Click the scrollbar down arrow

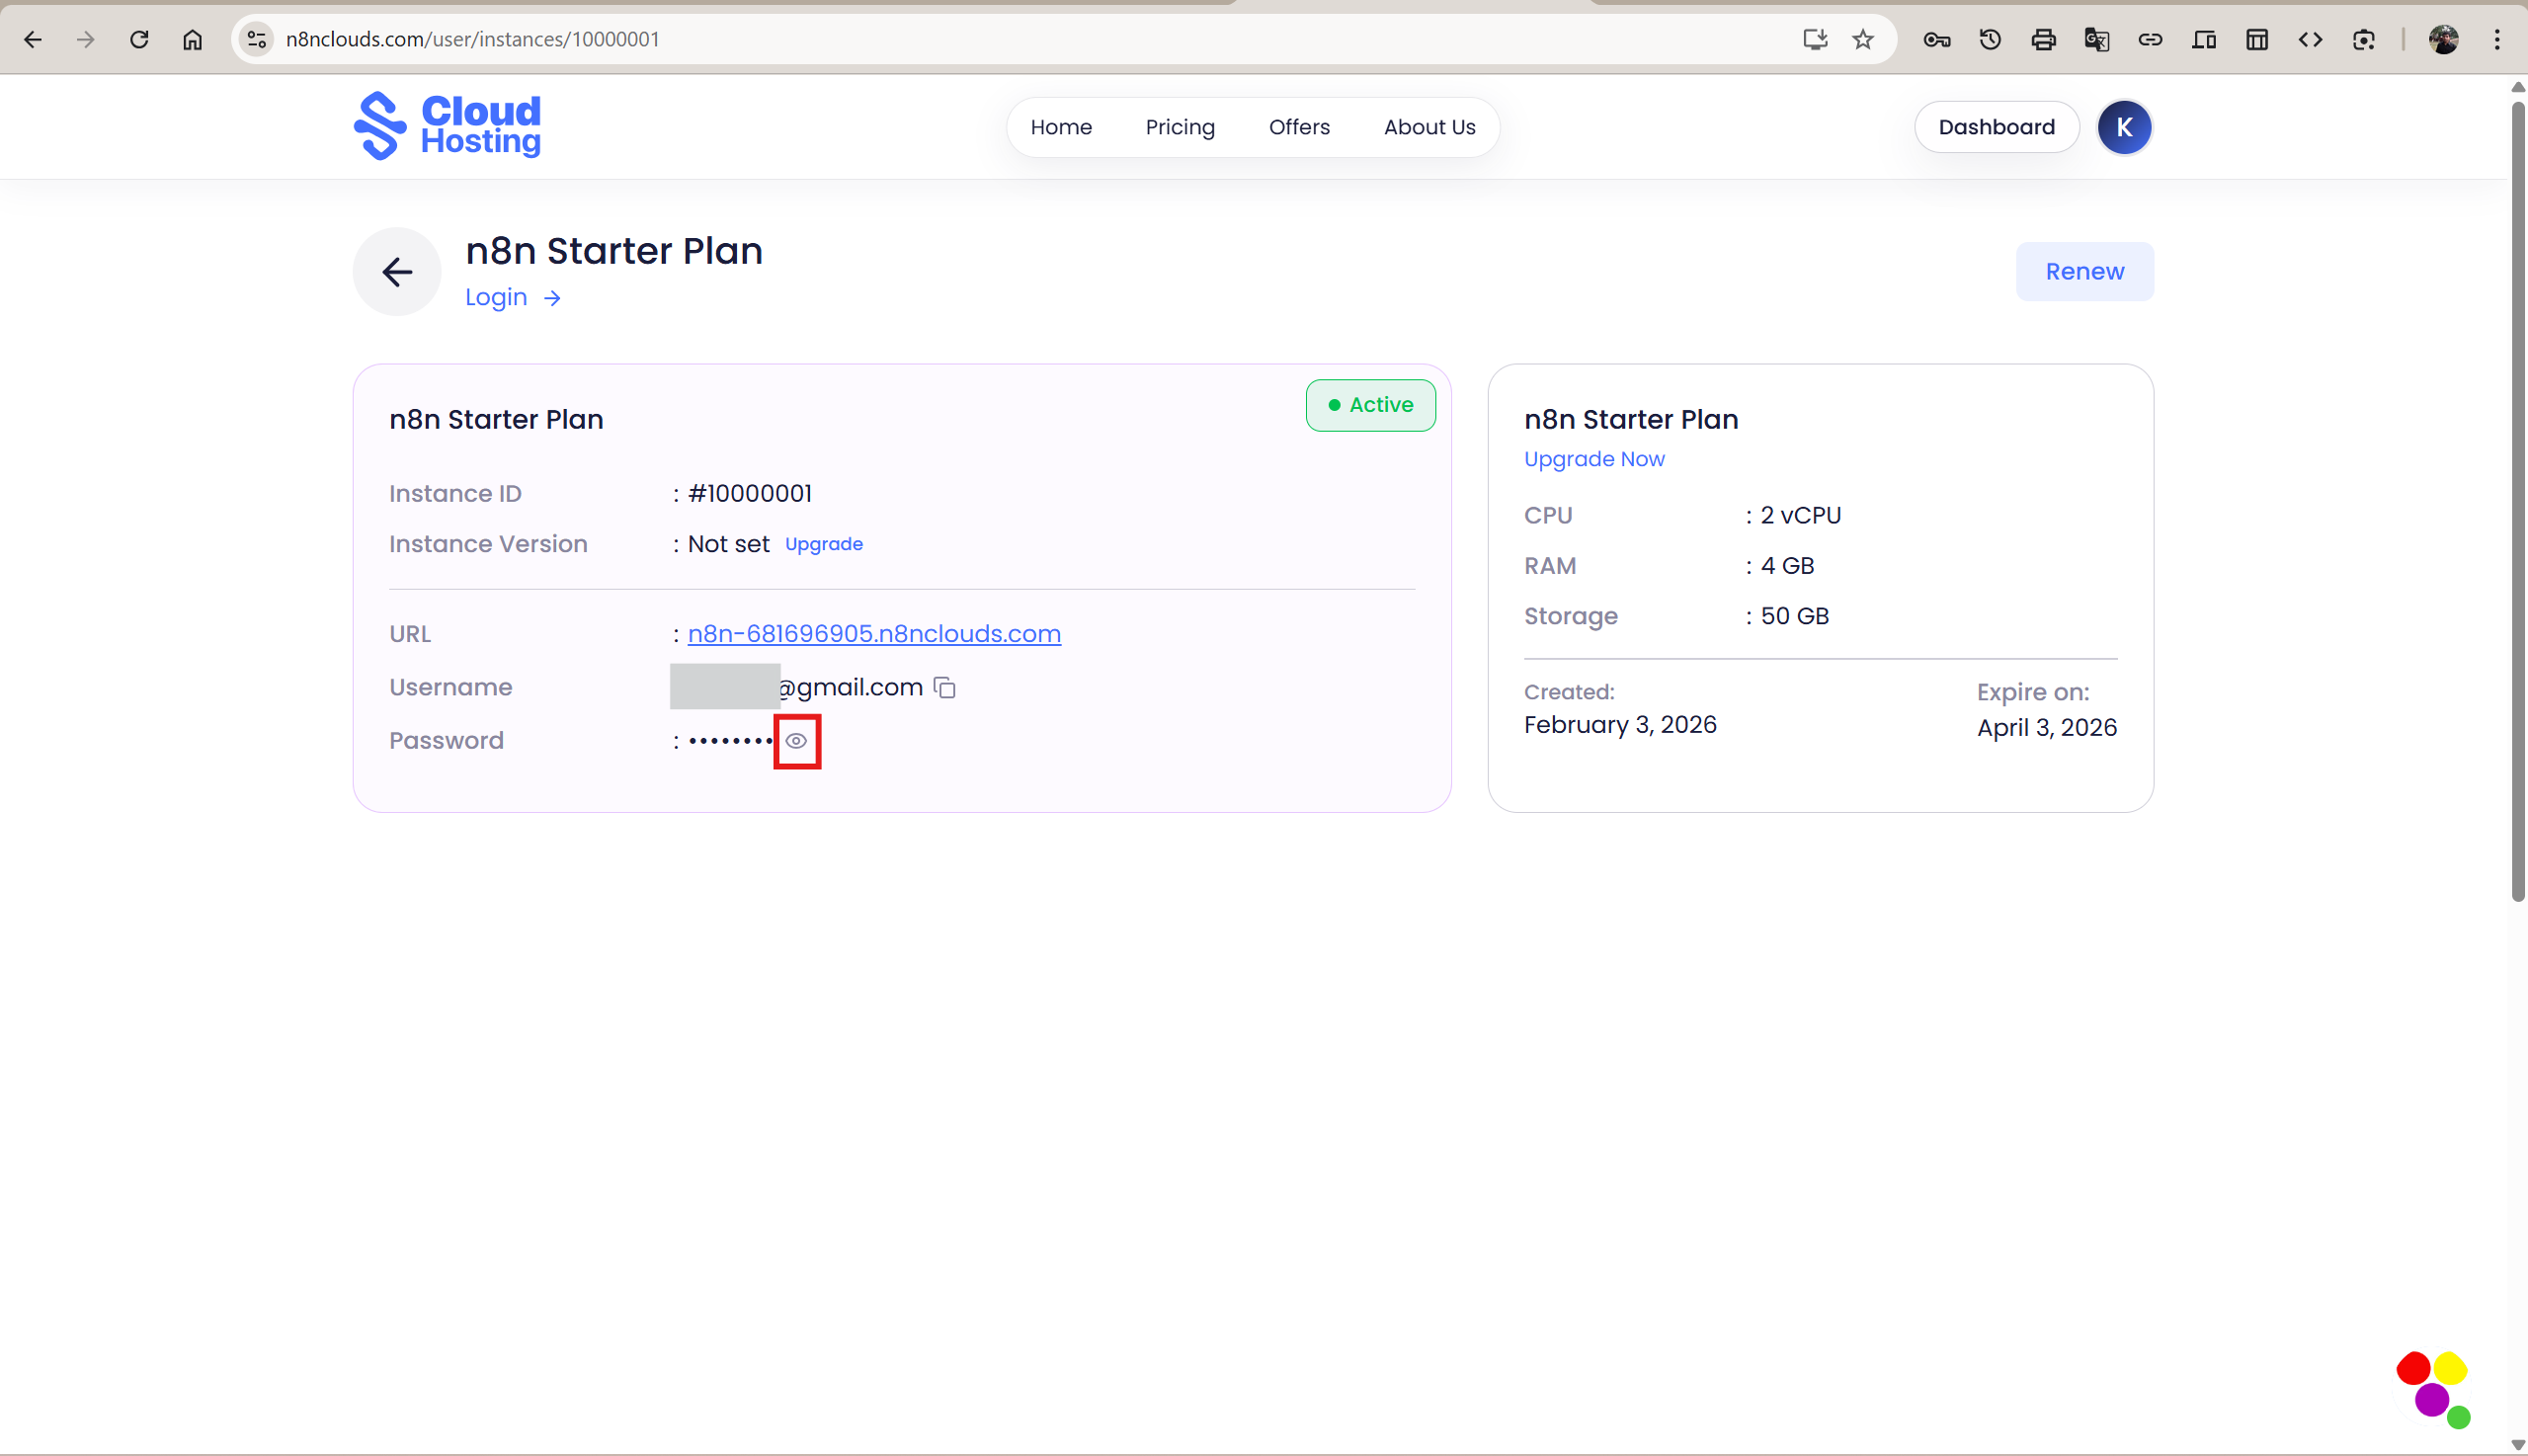(2518, 1445)
